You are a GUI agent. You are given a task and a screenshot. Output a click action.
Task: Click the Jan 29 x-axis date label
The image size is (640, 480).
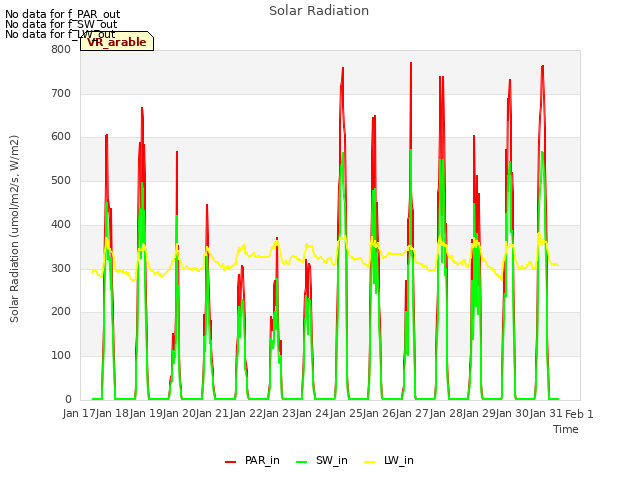[479, 413]
